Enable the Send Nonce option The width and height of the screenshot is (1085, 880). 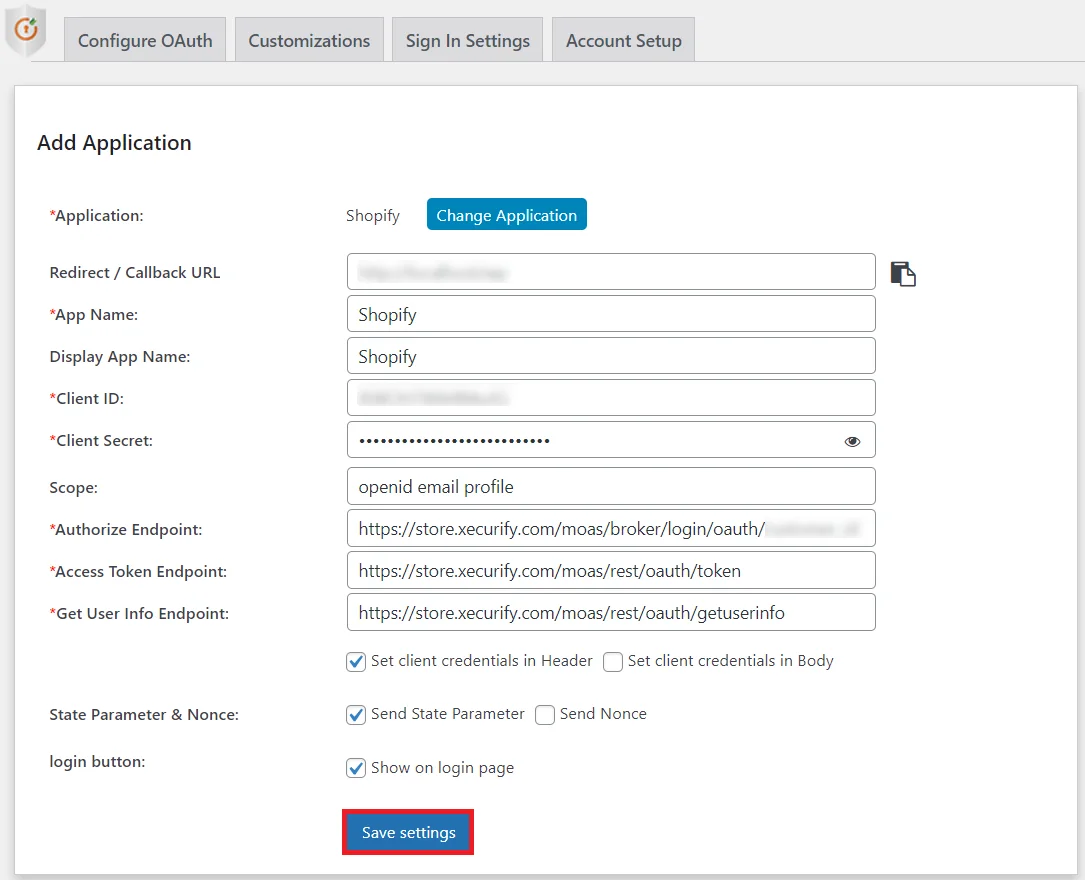click(544, 714)
